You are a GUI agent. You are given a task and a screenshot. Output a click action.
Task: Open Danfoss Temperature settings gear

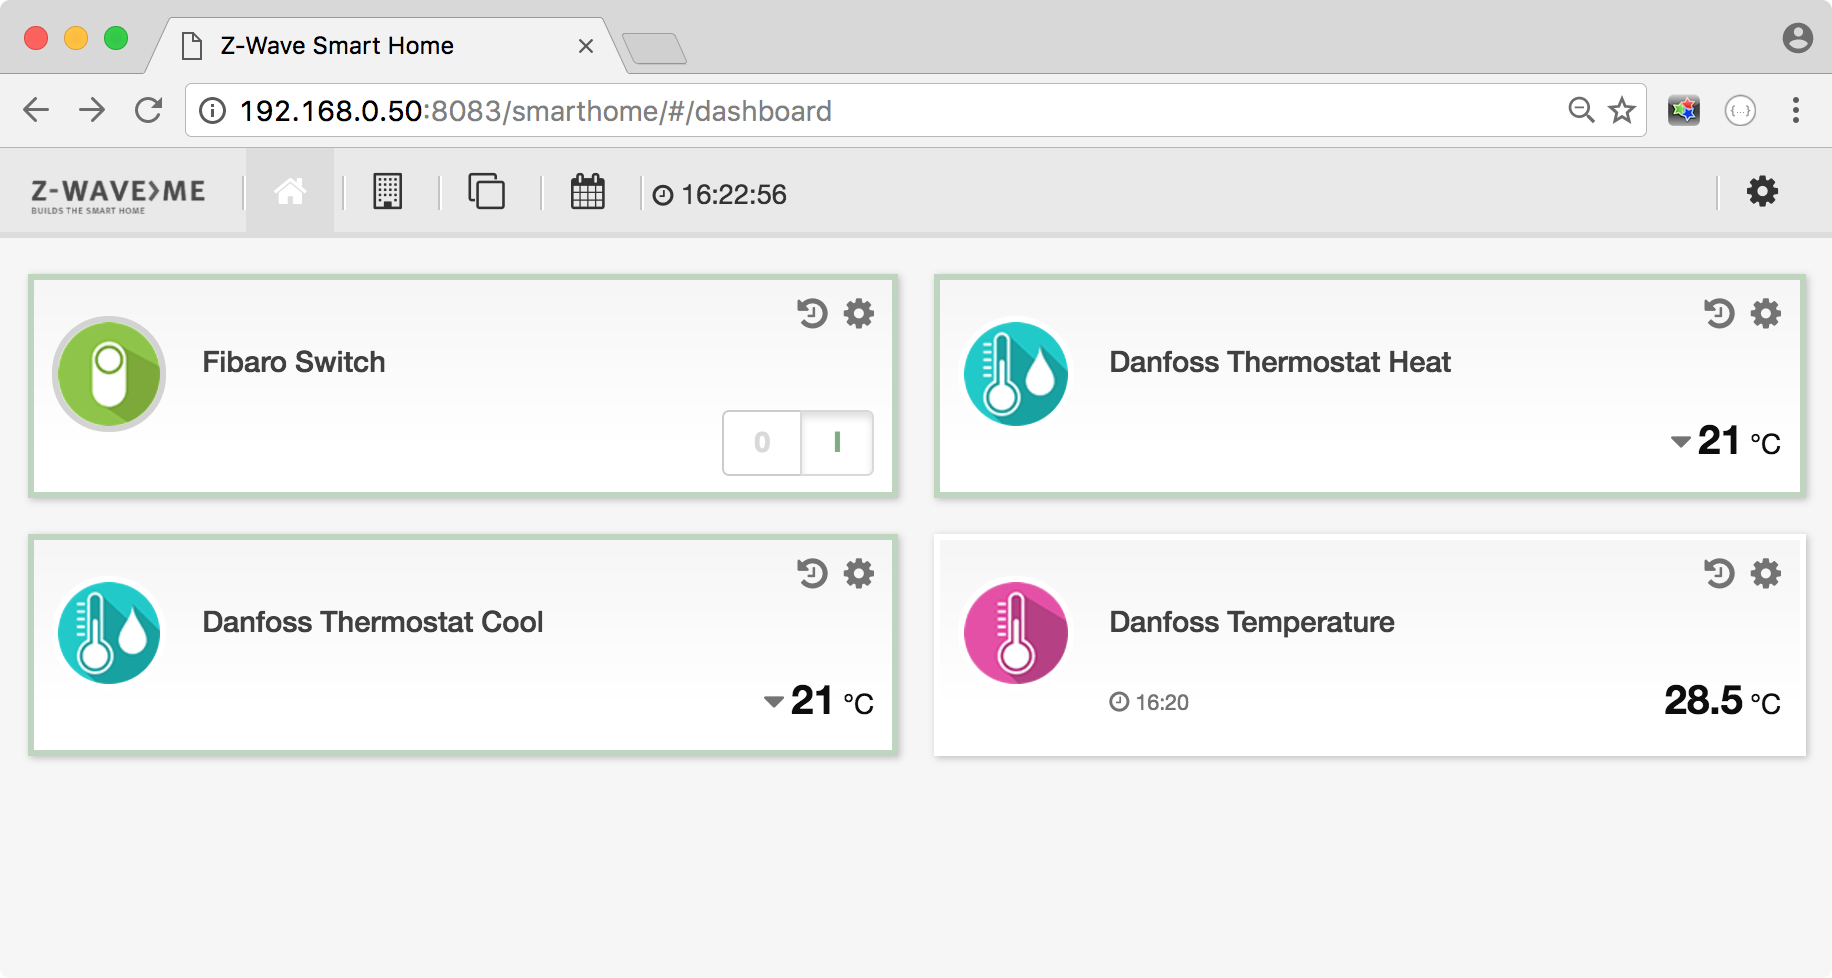click(1766, 573)
